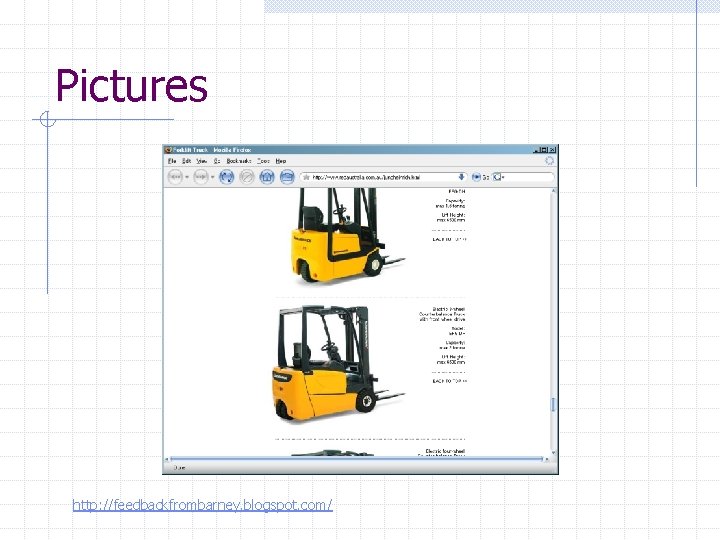The width and height of the screenshot is (720, 540).
Task: Open the Back history dropdown arrow
Action: 187,177
